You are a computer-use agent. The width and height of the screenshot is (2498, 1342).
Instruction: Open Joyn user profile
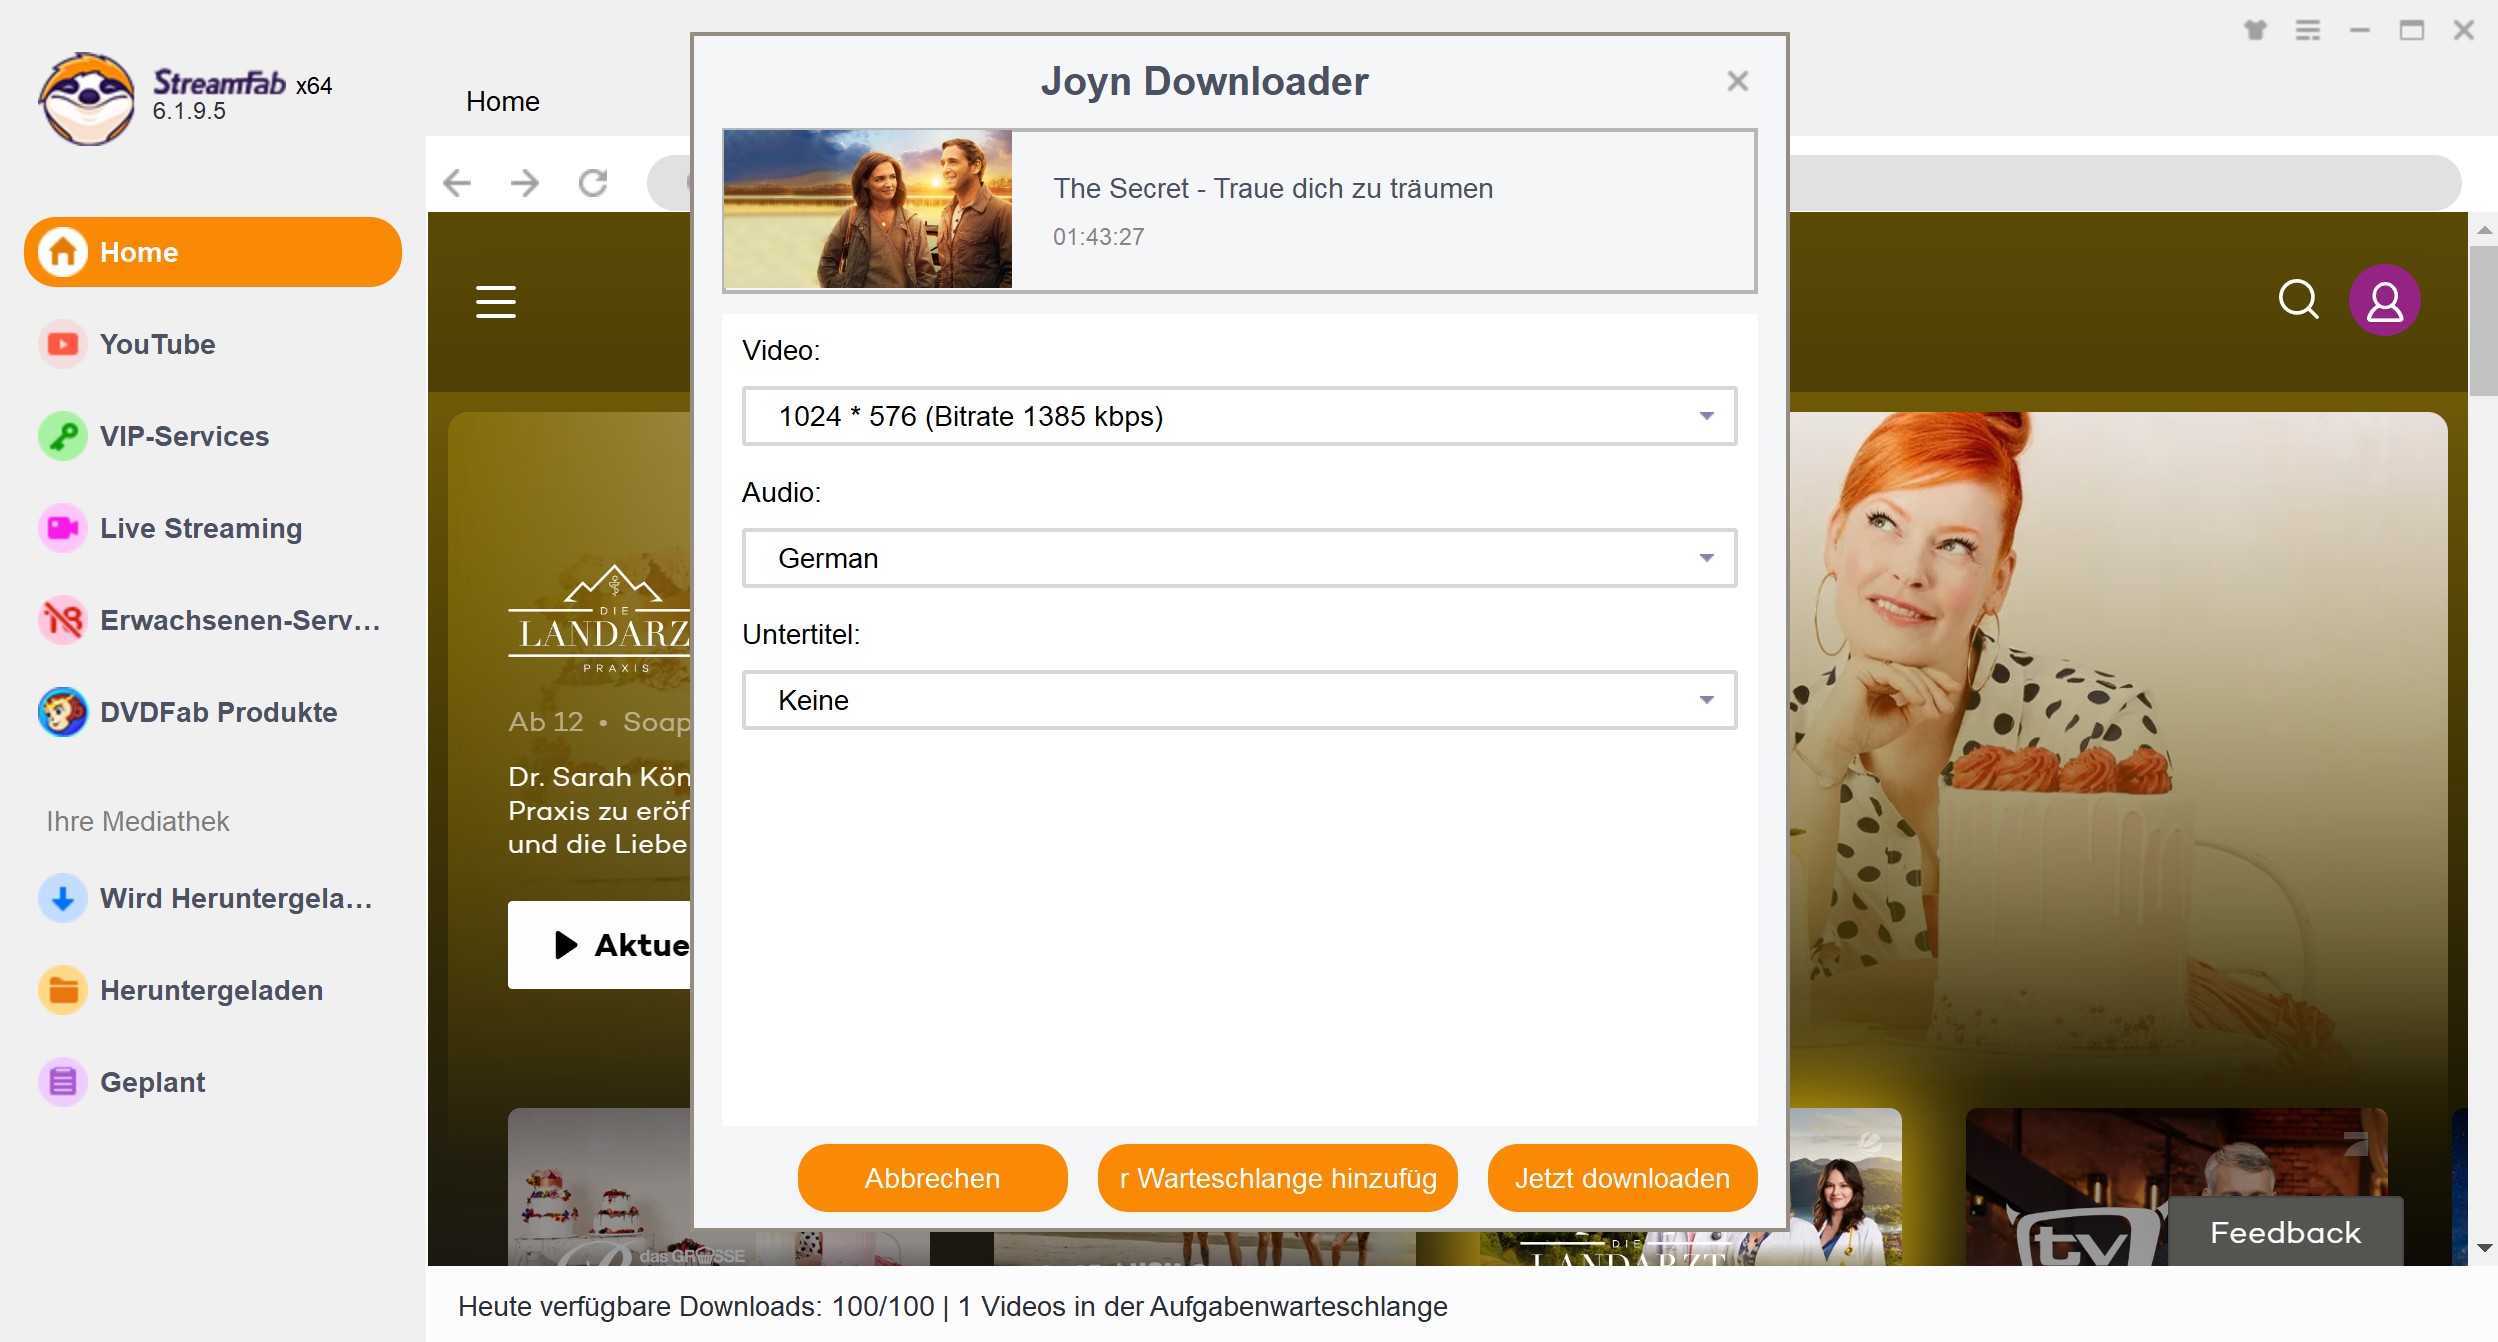(2385, 300)
